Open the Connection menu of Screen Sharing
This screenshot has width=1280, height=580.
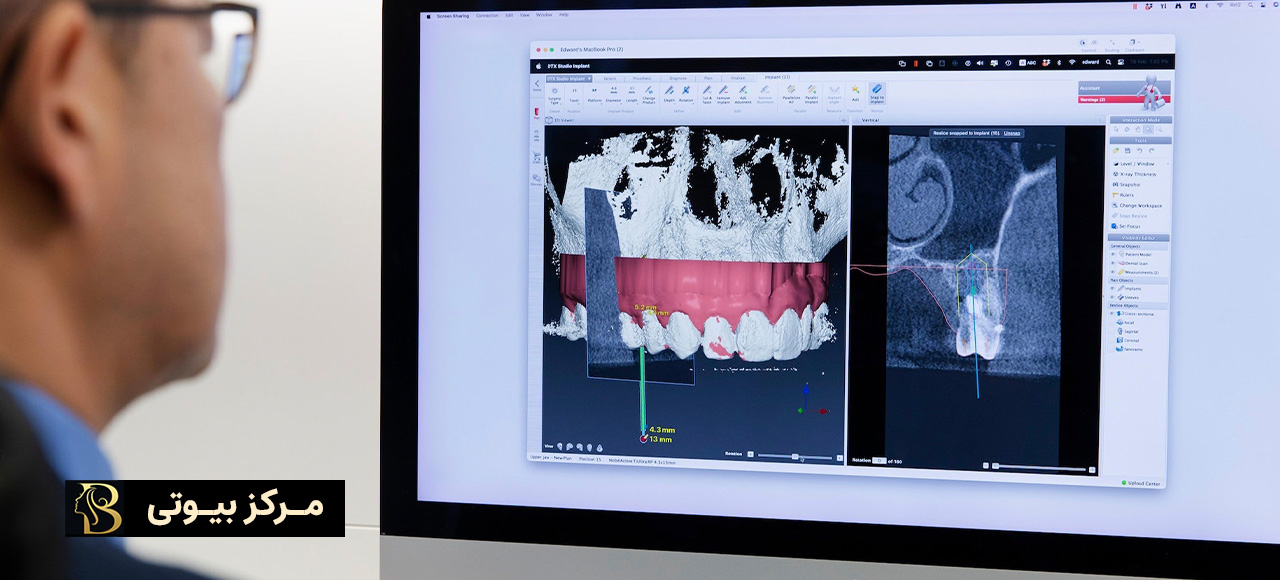(x=487, y=15)
